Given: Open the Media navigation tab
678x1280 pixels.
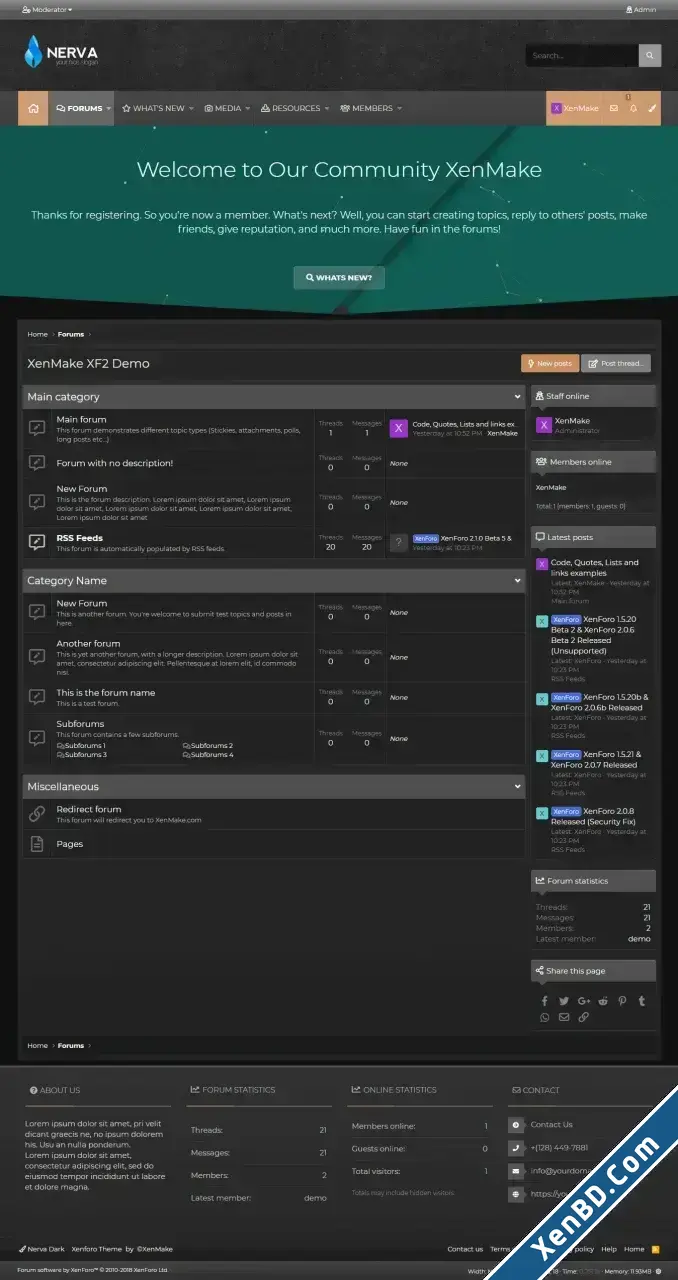Looking at the screenshot, I should (x=223, y=108).
